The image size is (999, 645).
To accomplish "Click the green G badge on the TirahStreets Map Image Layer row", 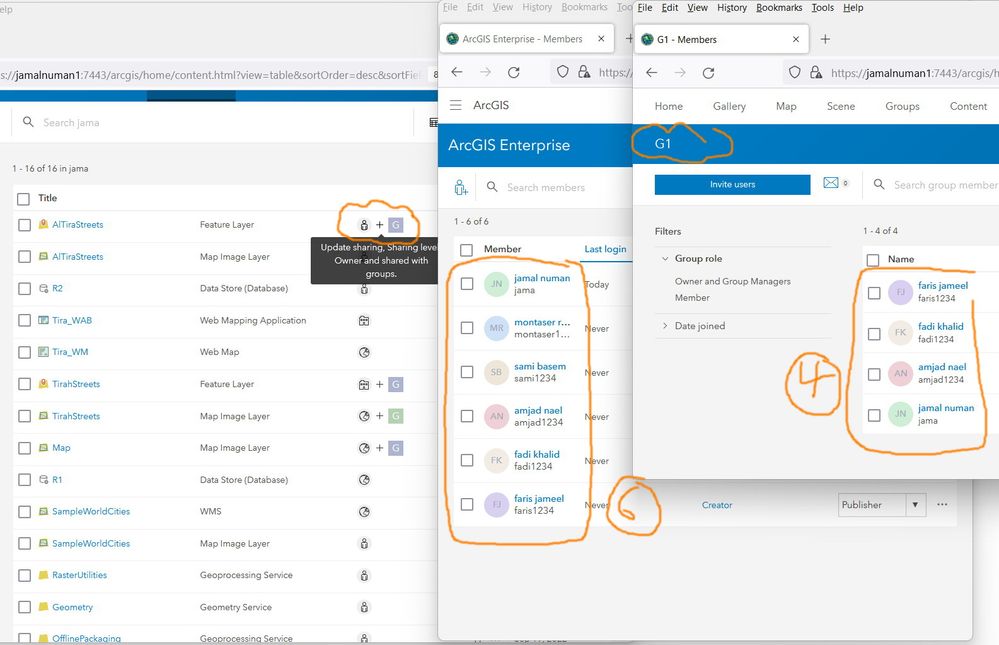I will [396, 416].
